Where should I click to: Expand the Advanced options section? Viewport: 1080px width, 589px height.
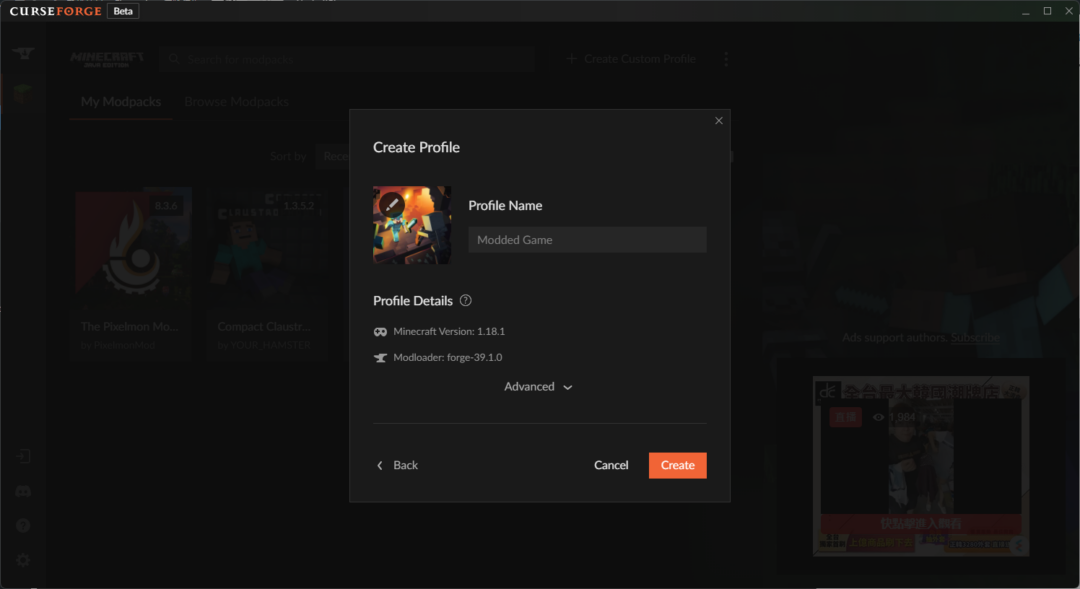tap(538, 386)
